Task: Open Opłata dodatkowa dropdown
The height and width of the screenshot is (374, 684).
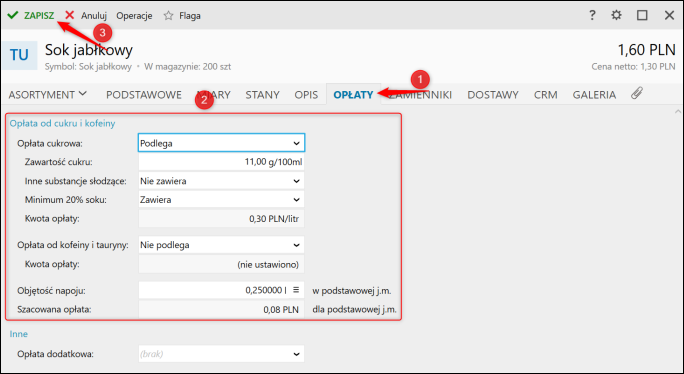Action: (x=221, y=354)
